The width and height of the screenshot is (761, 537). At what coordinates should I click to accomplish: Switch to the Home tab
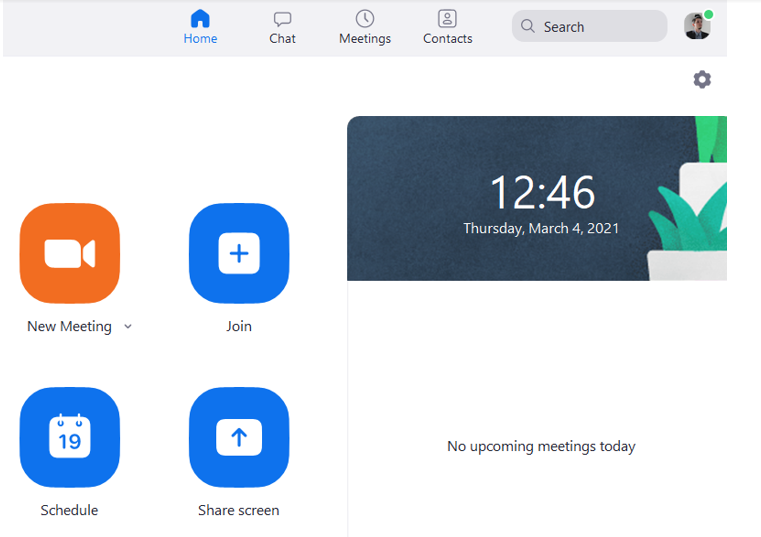pyautogui.click(x=200, y=27)
